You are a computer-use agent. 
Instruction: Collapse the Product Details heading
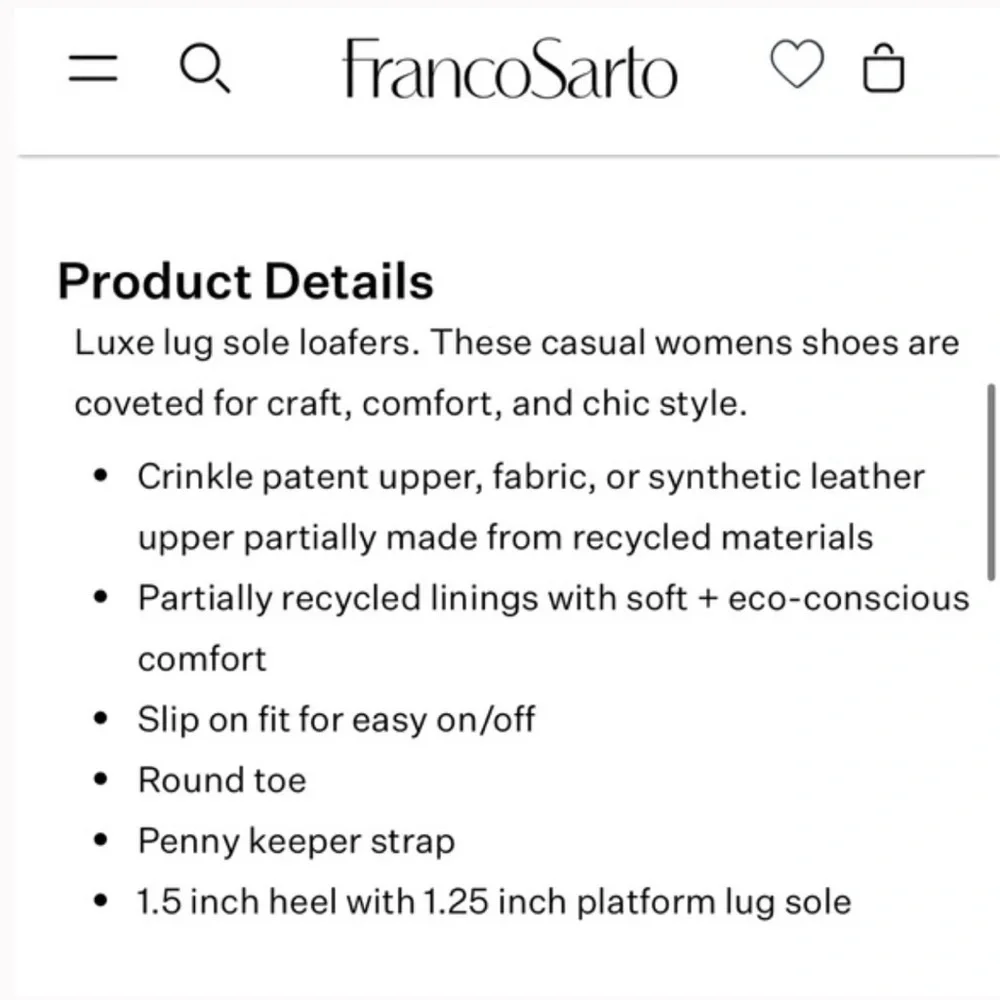click(x=246, y=281)
